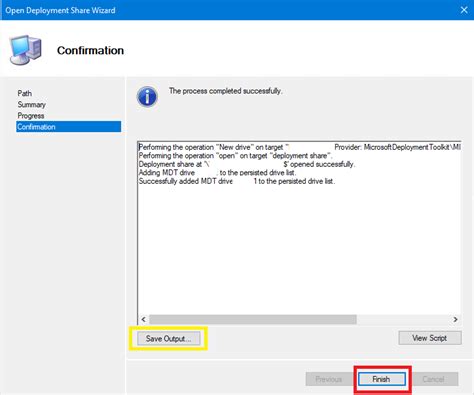Image resolution: width=474 pixels, height=395 pixels.
Task: Click the 'Performing the operation "New drive"' line
Action: pyautogui.click(x=300, y=147)
